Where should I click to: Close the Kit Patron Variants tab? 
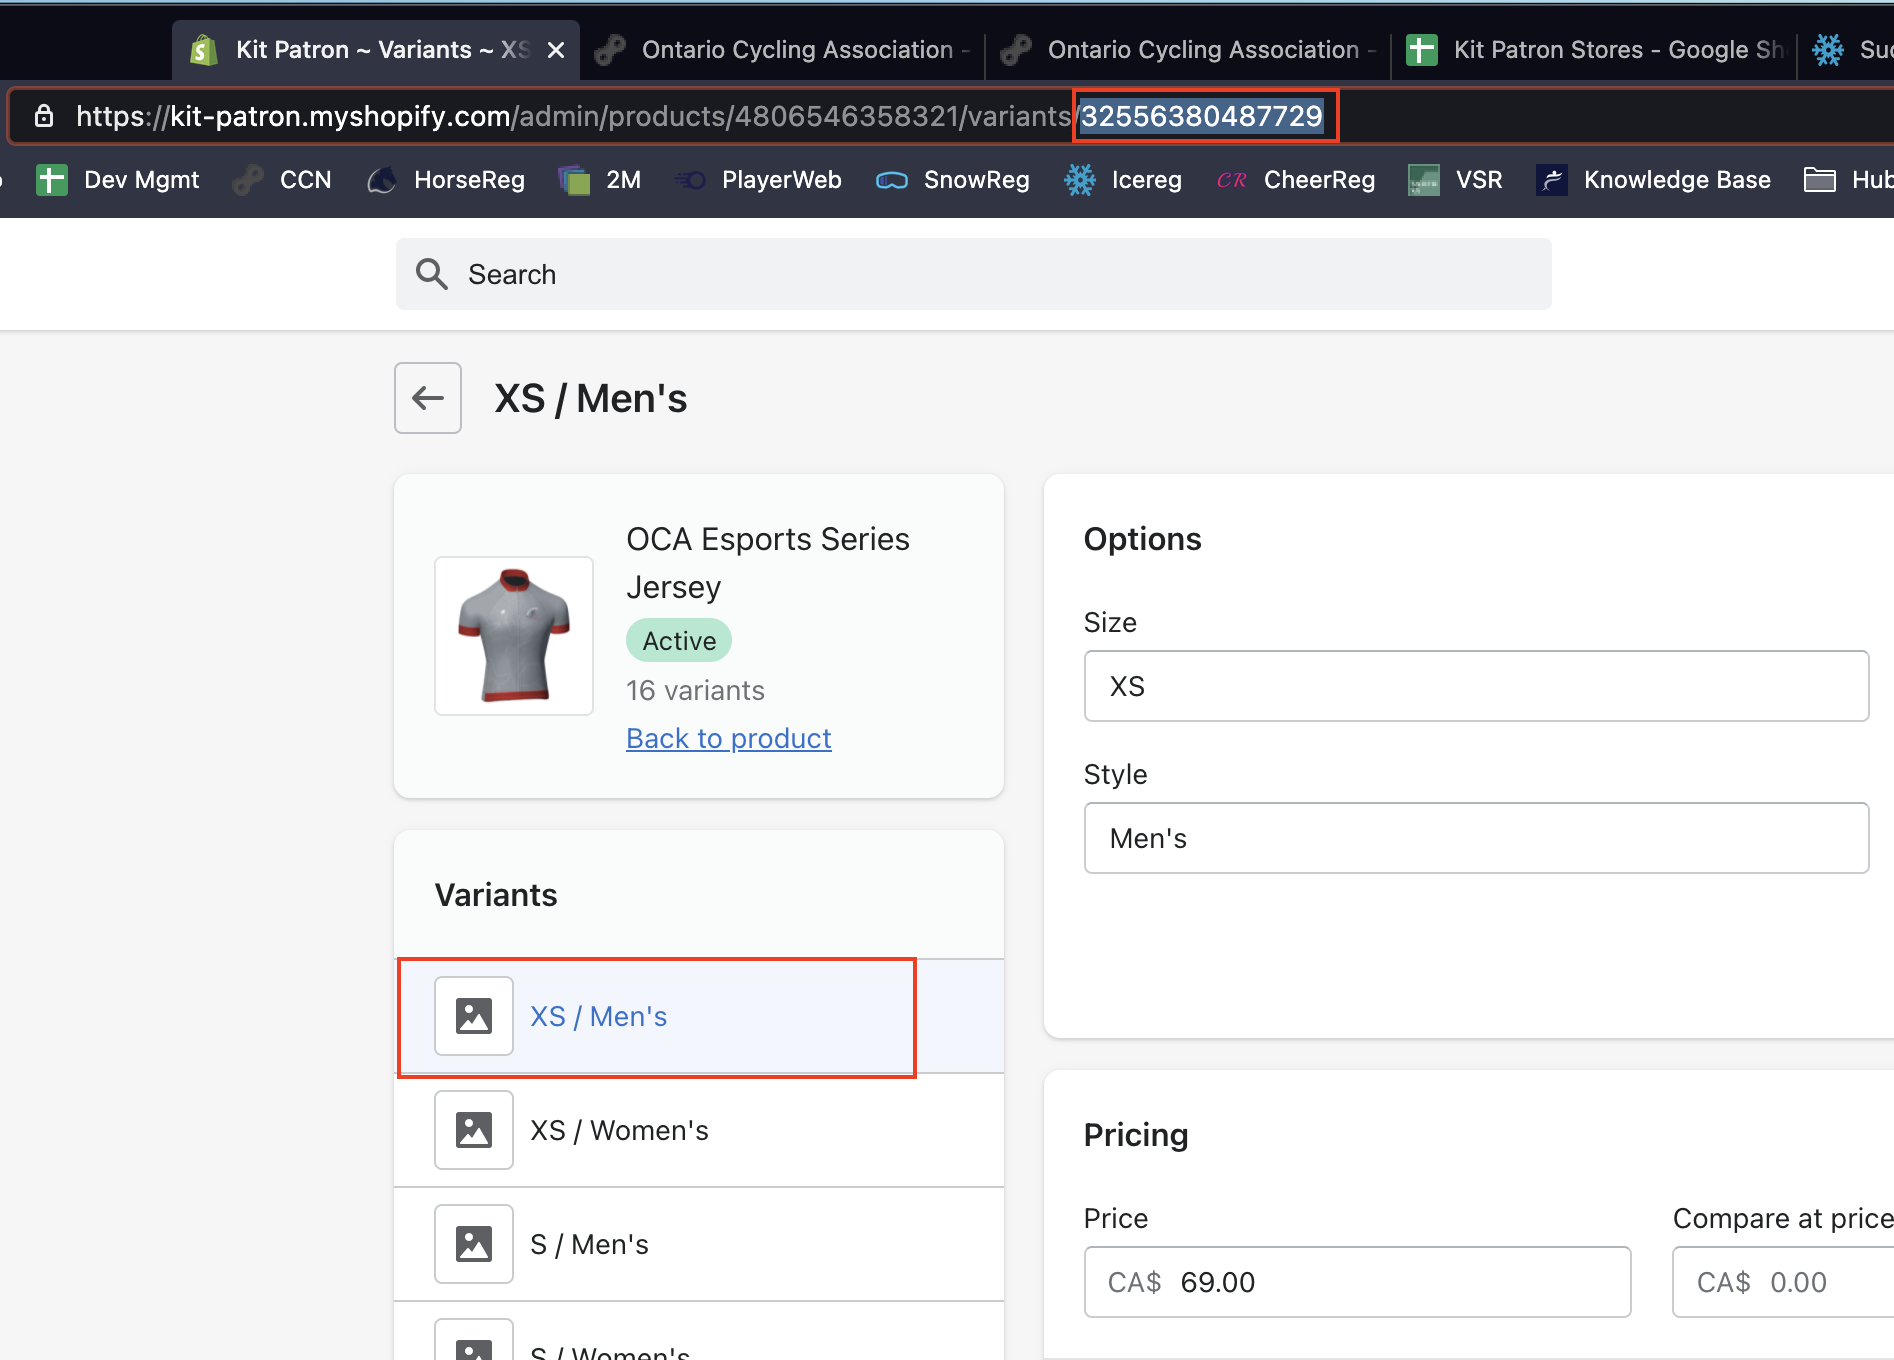pos(556,50)
